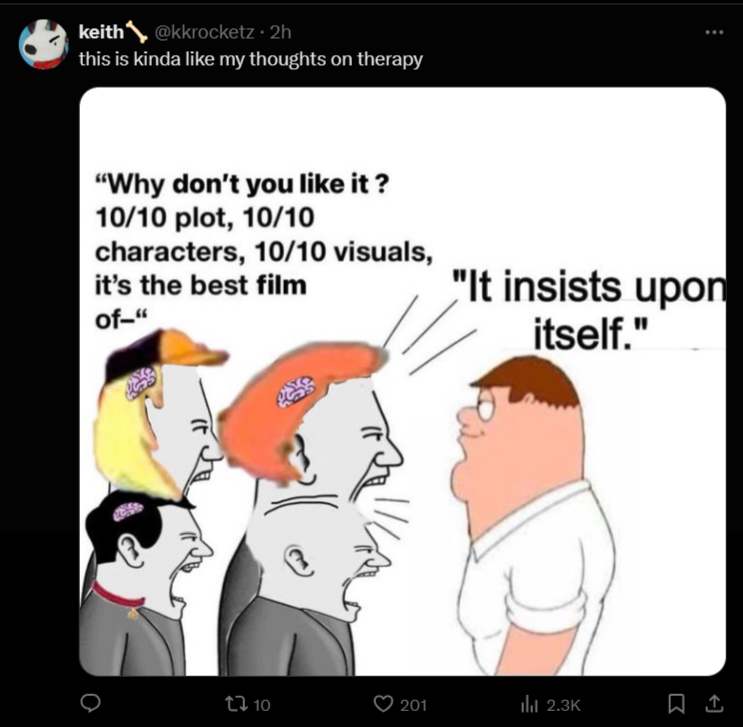Bookmark this tweet

click(x=676, y=704)
